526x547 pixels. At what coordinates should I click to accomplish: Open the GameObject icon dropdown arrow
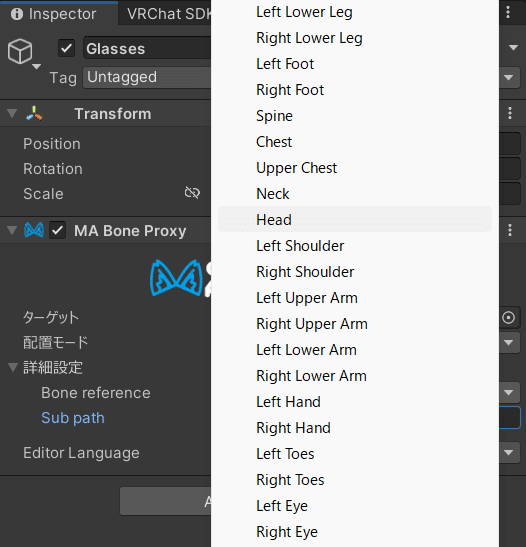click(x=37, y=66)
